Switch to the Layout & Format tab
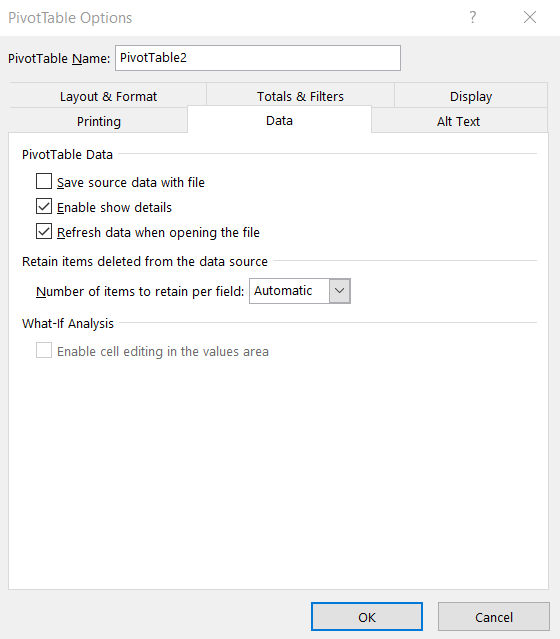The width and height of the screenshot is (560, 639). (108, 96)
